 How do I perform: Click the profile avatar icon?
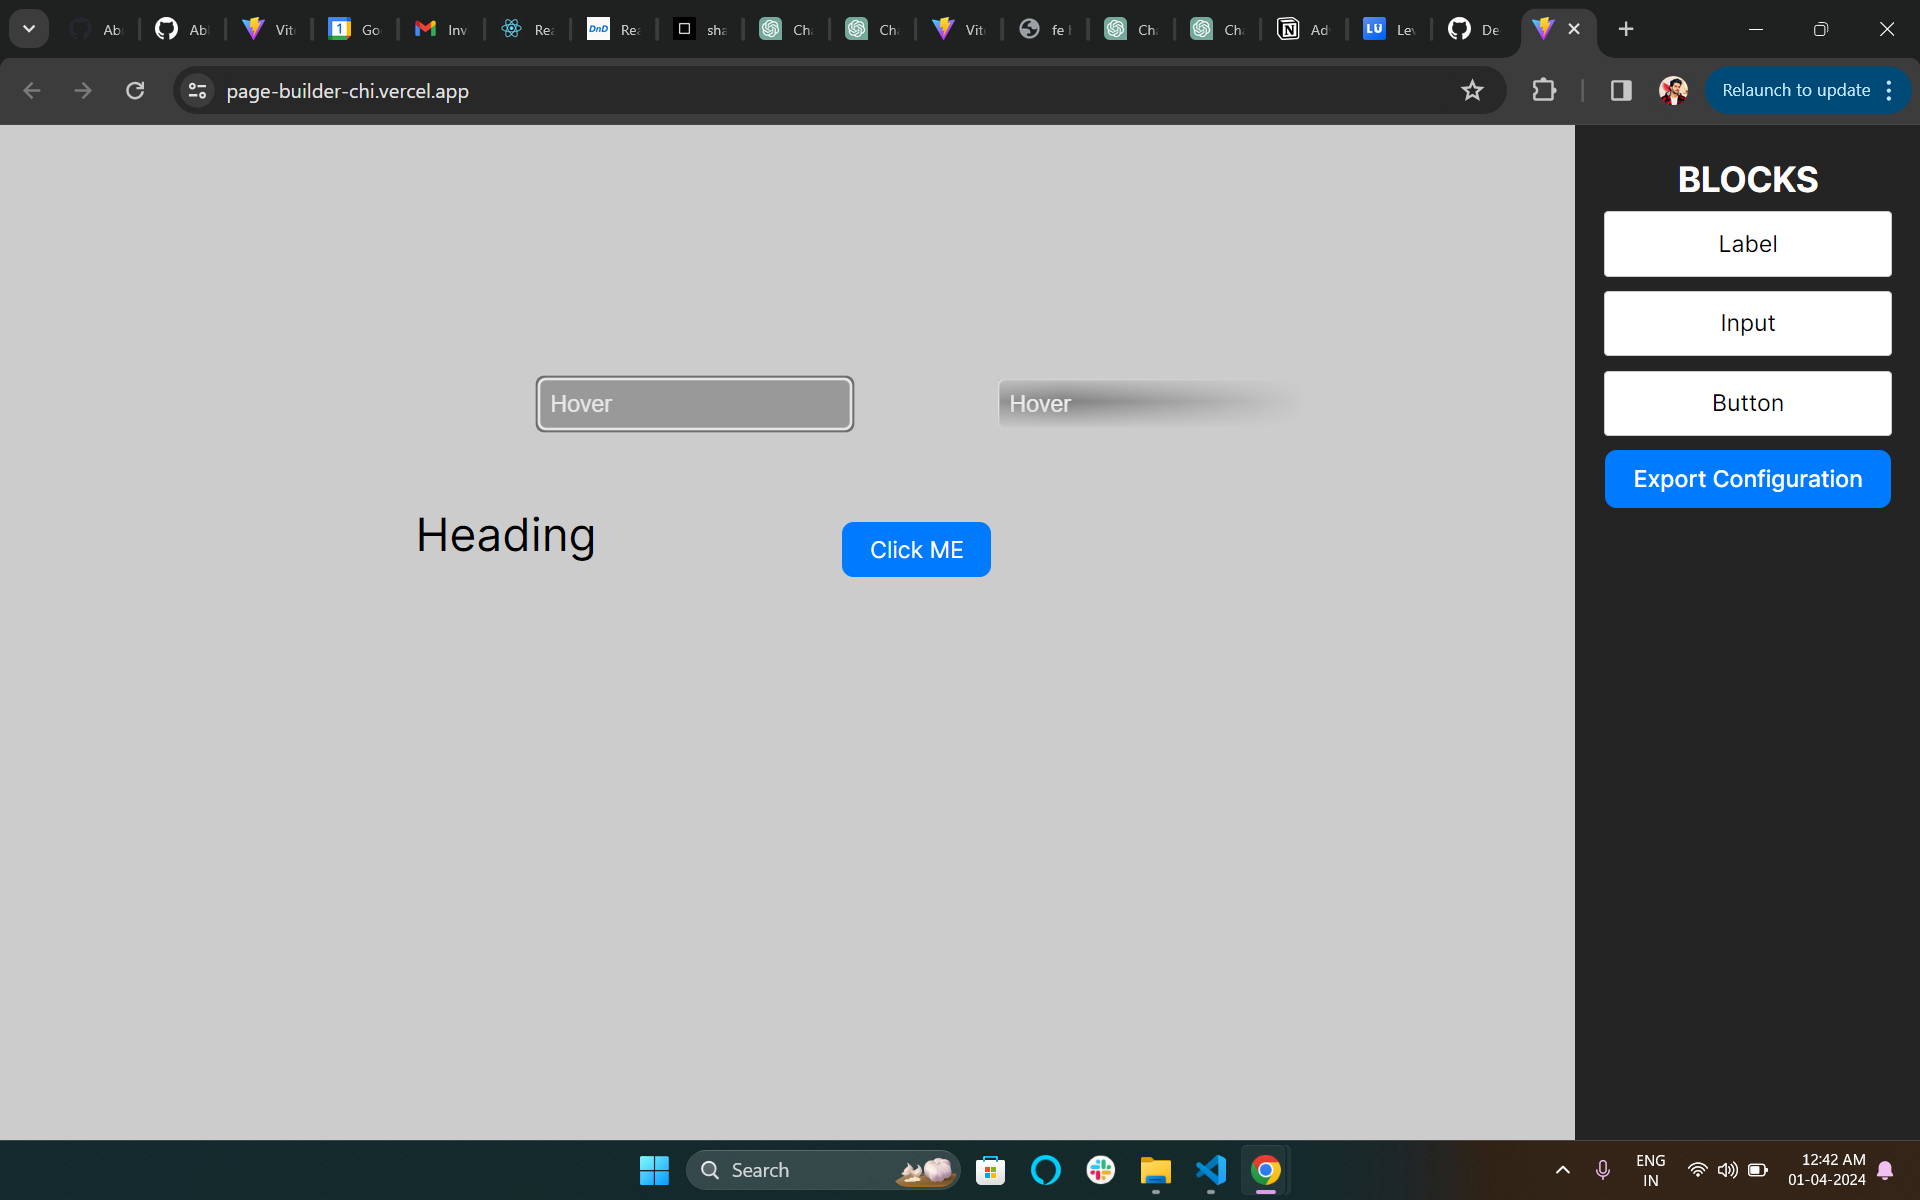pyautogui.click(x=1674, y=91)
